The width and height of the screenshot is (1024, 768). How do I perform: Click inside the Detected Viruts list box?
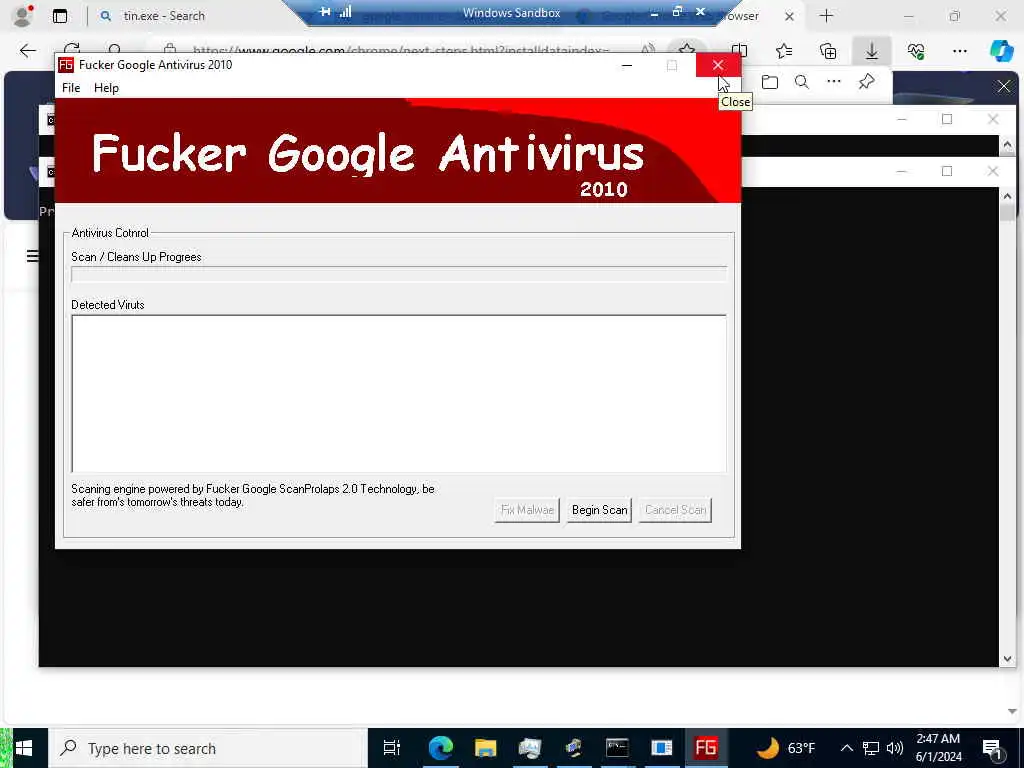pos(399,394)
